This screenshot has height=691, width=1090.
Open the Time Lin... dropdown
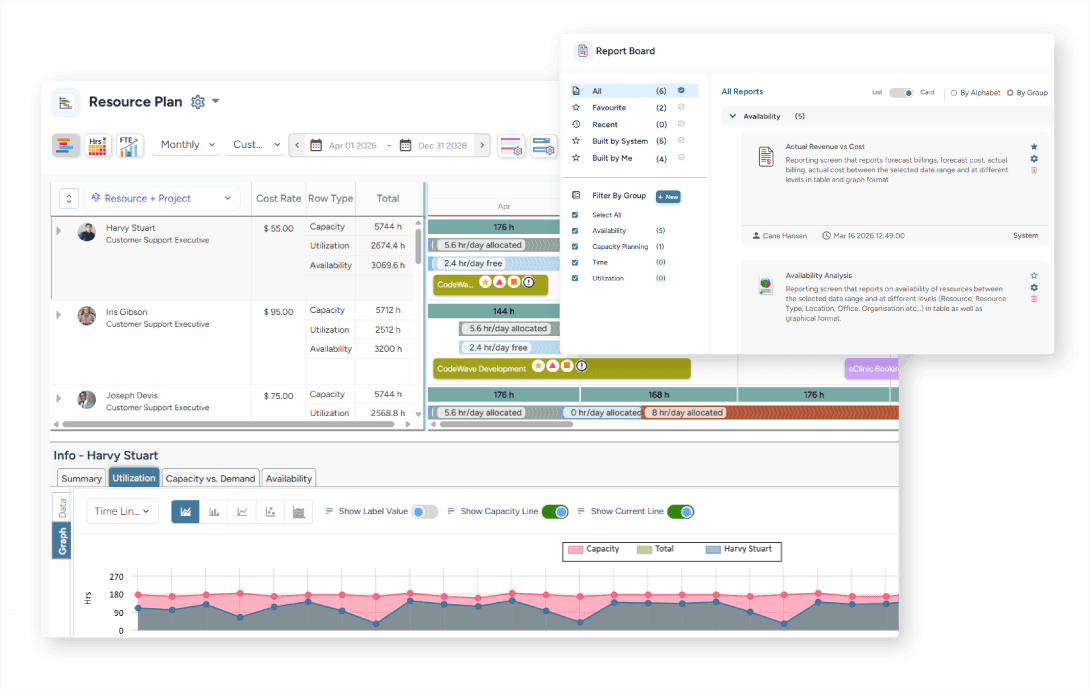[122, 511]
